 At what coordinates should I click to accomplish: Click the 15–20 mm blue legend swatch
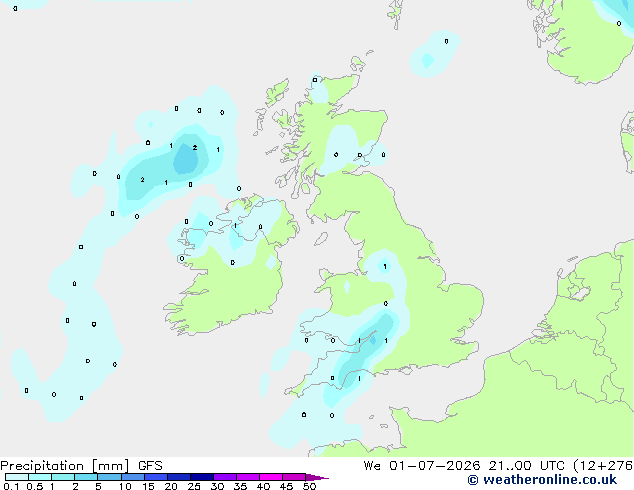(156, 477)
